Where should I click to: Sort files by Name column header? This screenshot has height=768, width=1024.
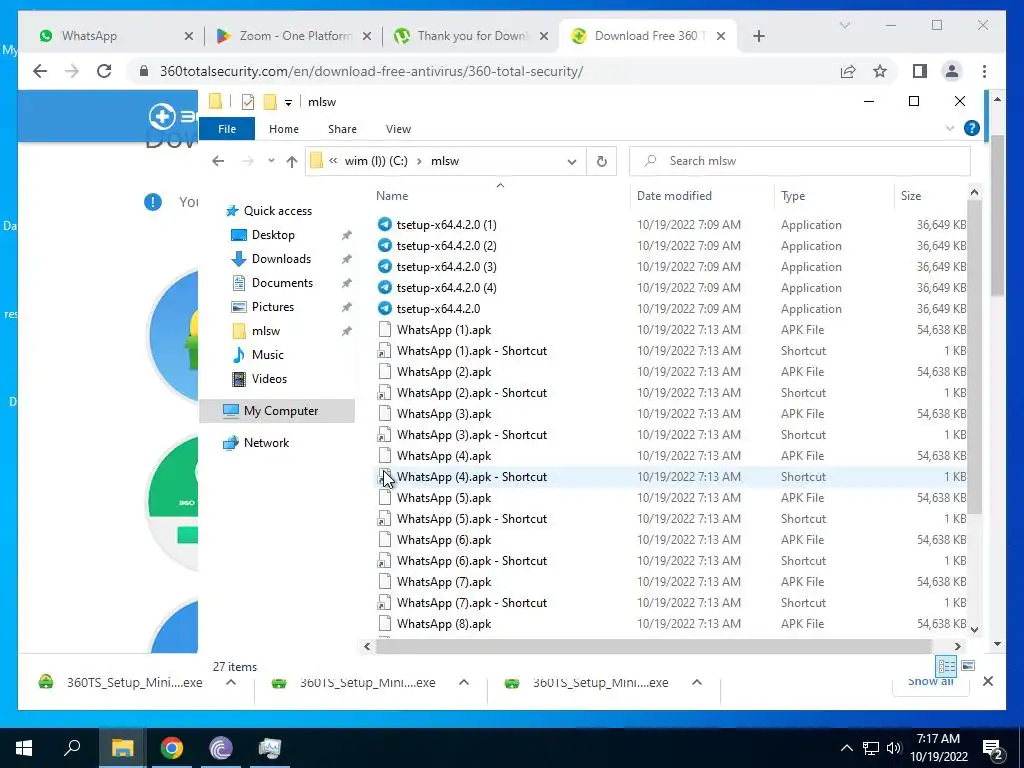392,196
